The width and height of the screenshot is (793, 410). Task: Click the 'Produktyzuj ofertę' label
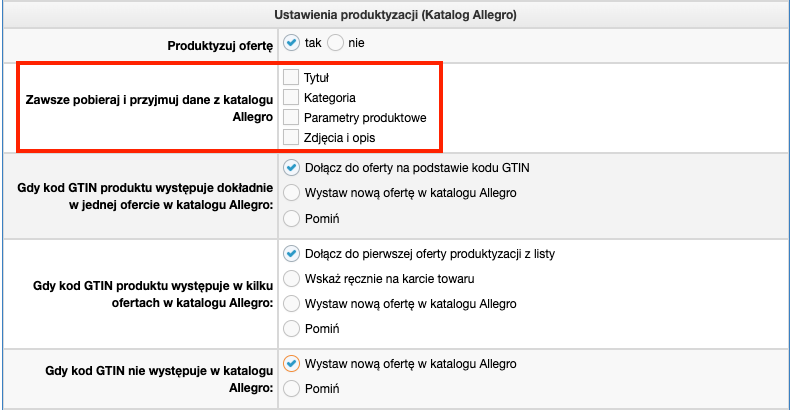click(x=220, y=47)
